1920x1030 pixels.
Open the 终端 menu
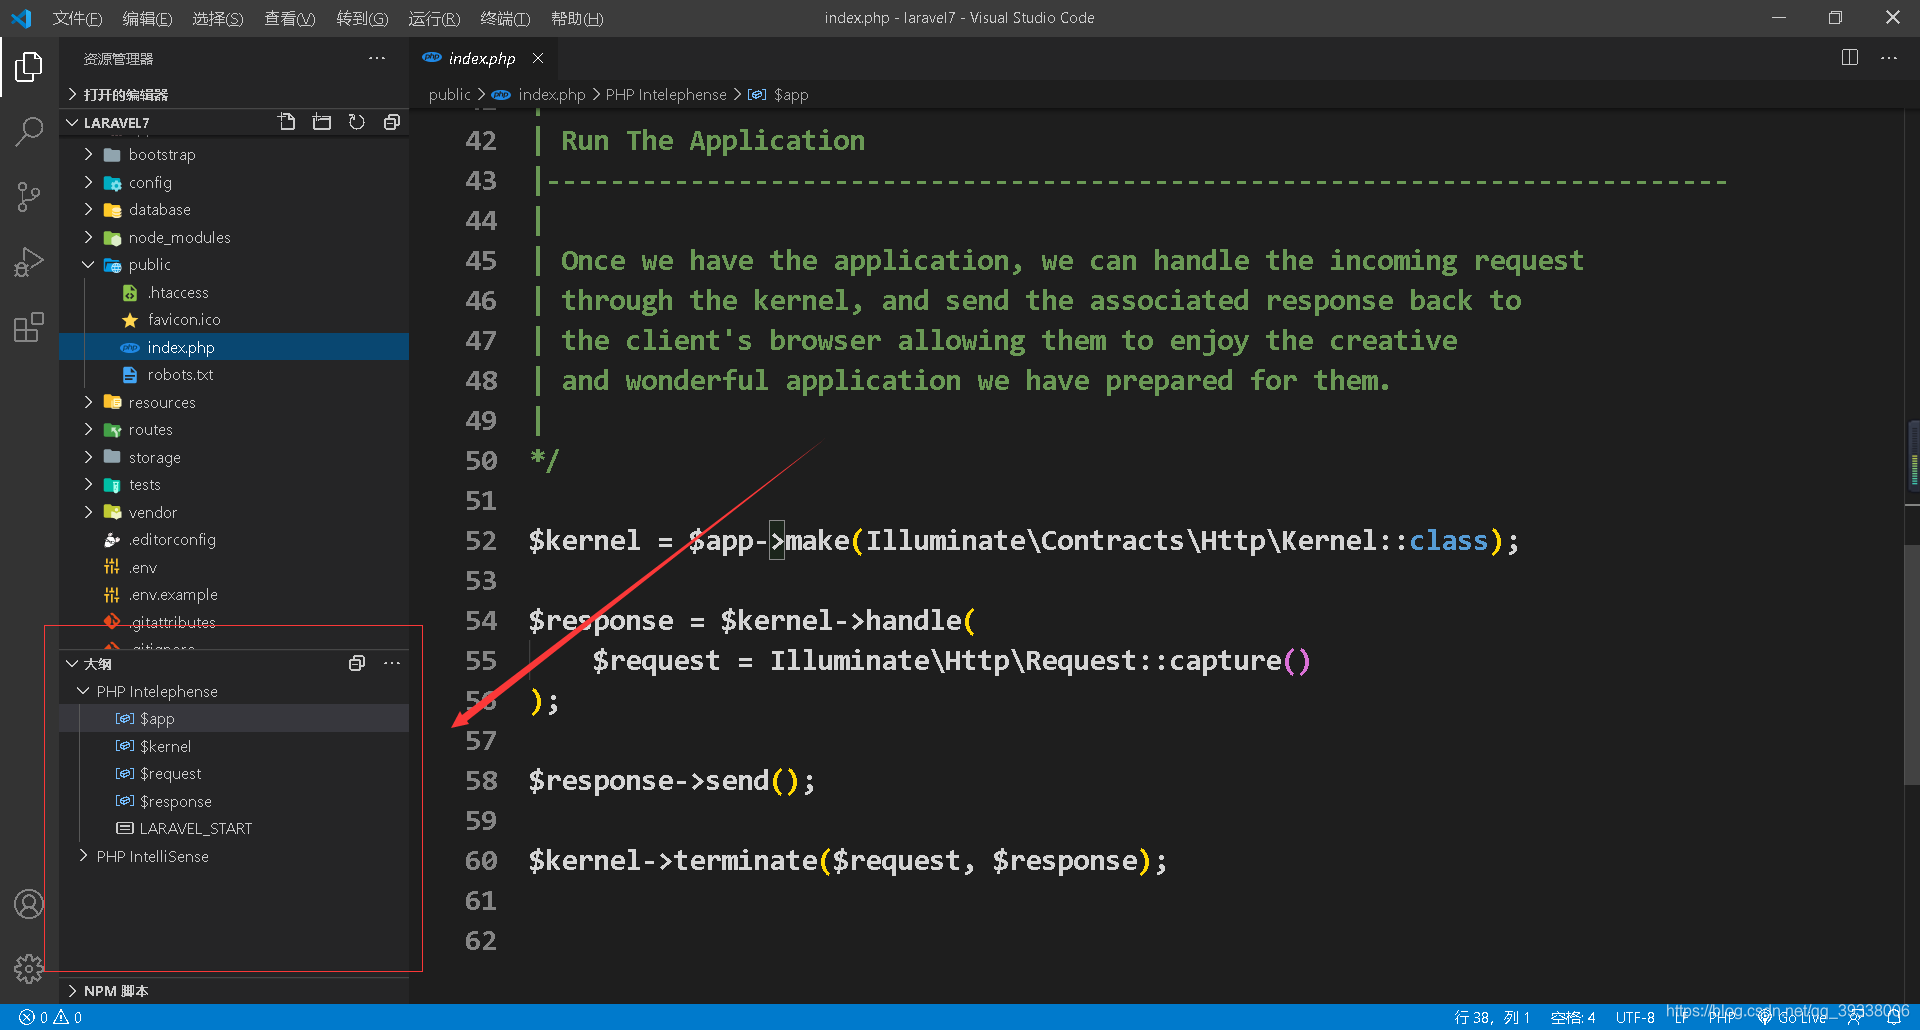click(504, 18)
